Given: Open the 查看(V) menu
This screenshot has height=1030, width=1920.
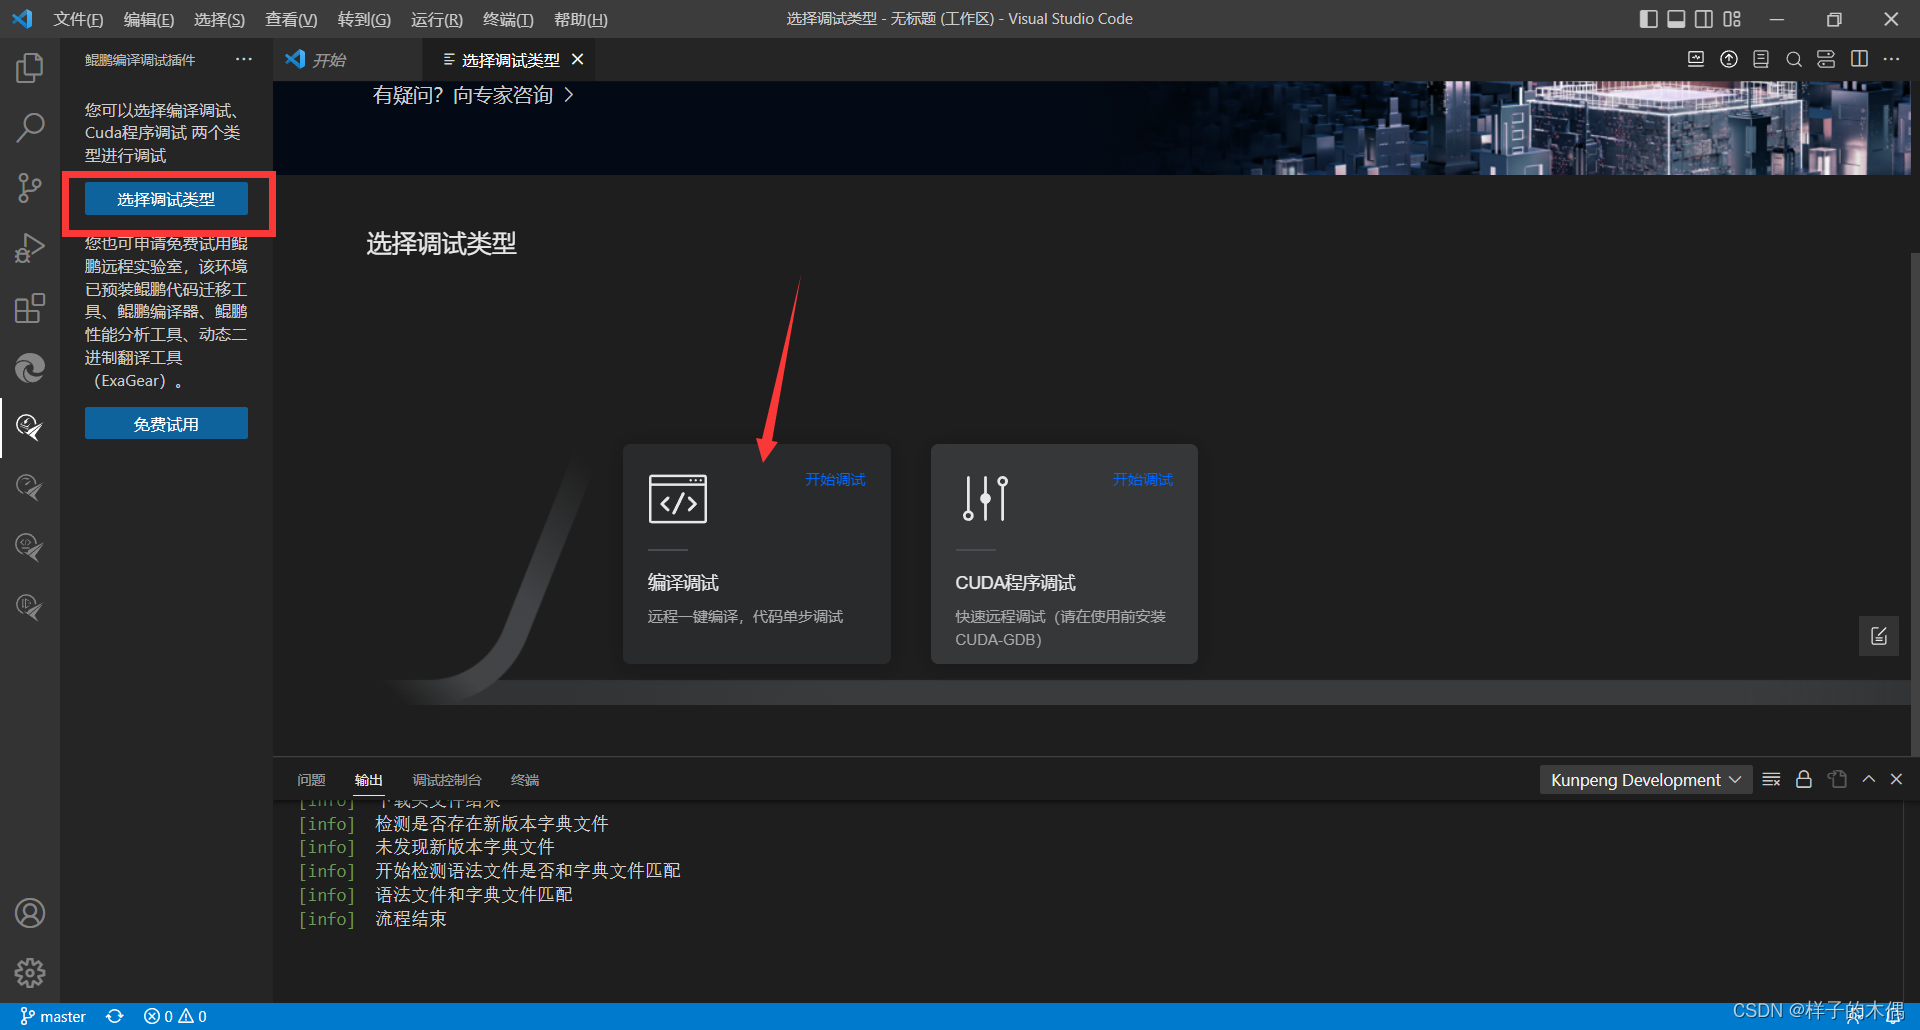Looking at the screenshot, I should (291, 20).
